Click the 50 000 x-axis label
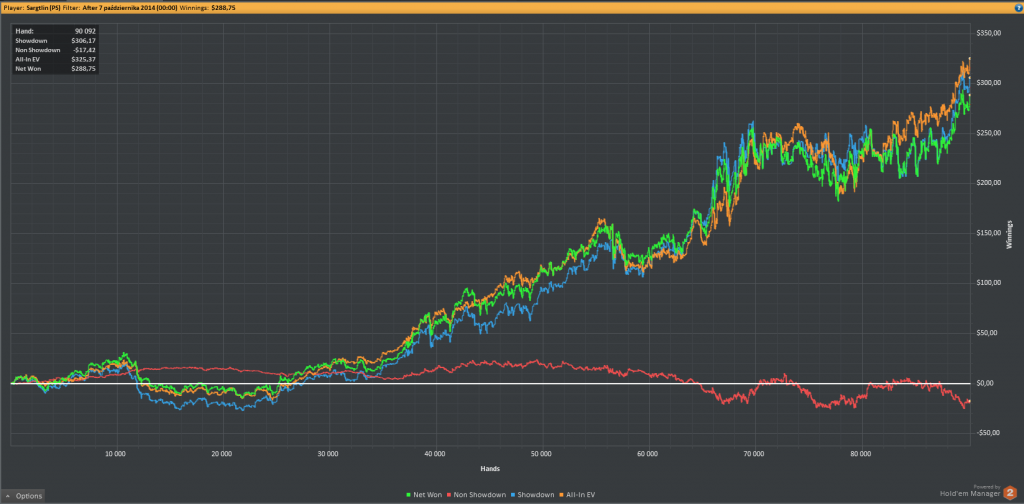1024x504 pixels. click(541, 452)
